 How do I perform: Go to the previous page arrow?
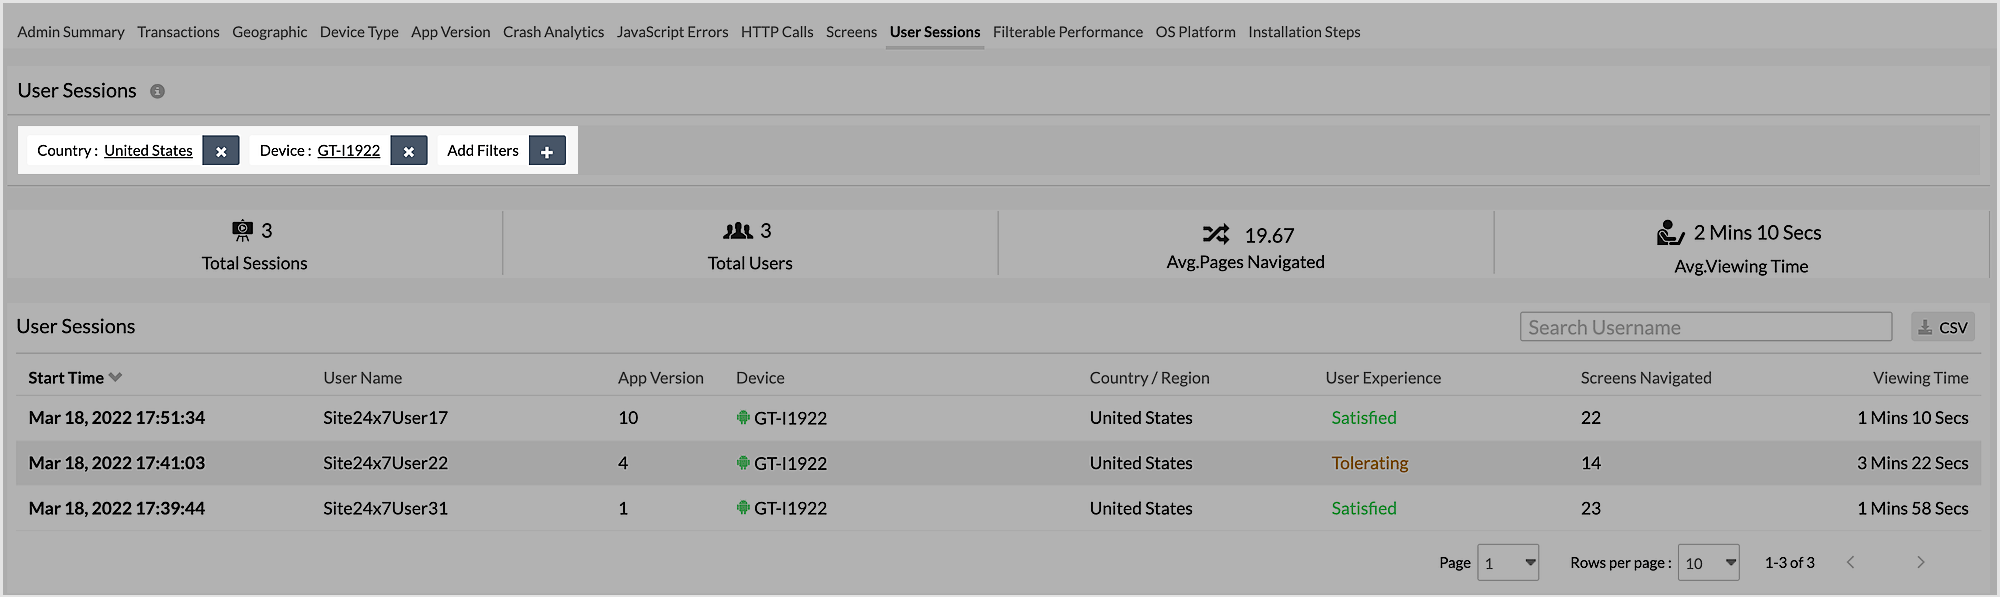(1851, 562)
